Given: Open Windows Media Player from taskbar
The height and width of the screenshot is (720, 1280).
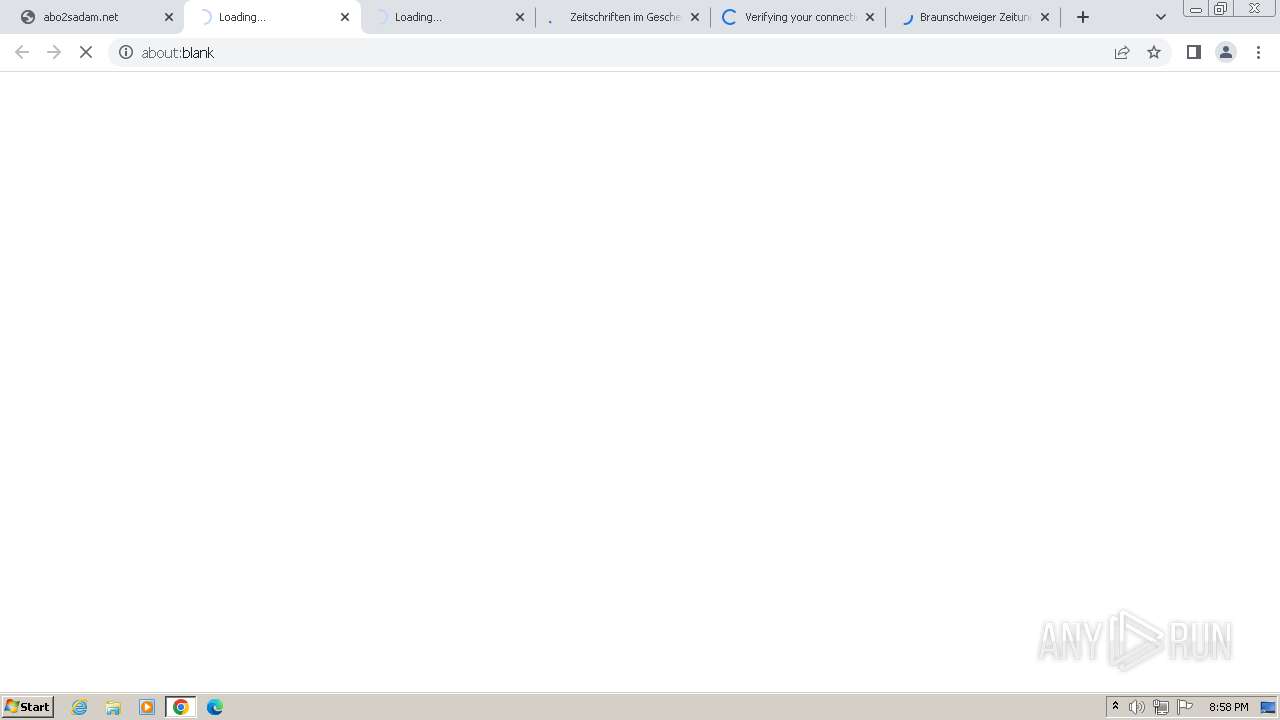Looking at the screenshot, I should pos(147,707).
